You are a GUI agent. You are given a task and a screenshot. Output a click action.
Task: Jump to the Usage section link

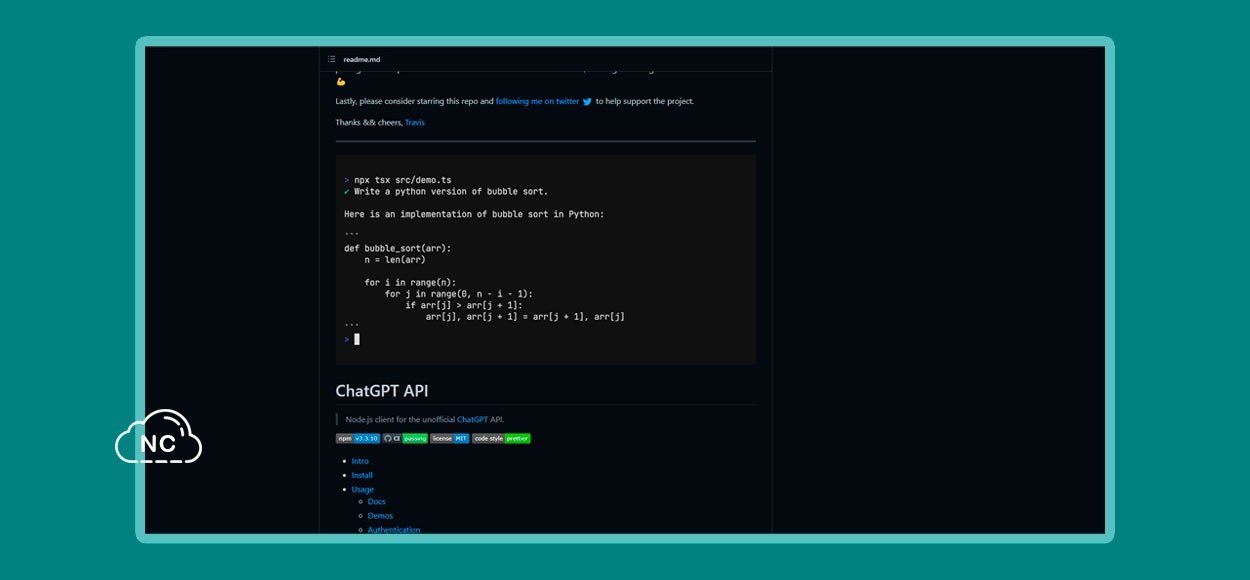point(363,489)
